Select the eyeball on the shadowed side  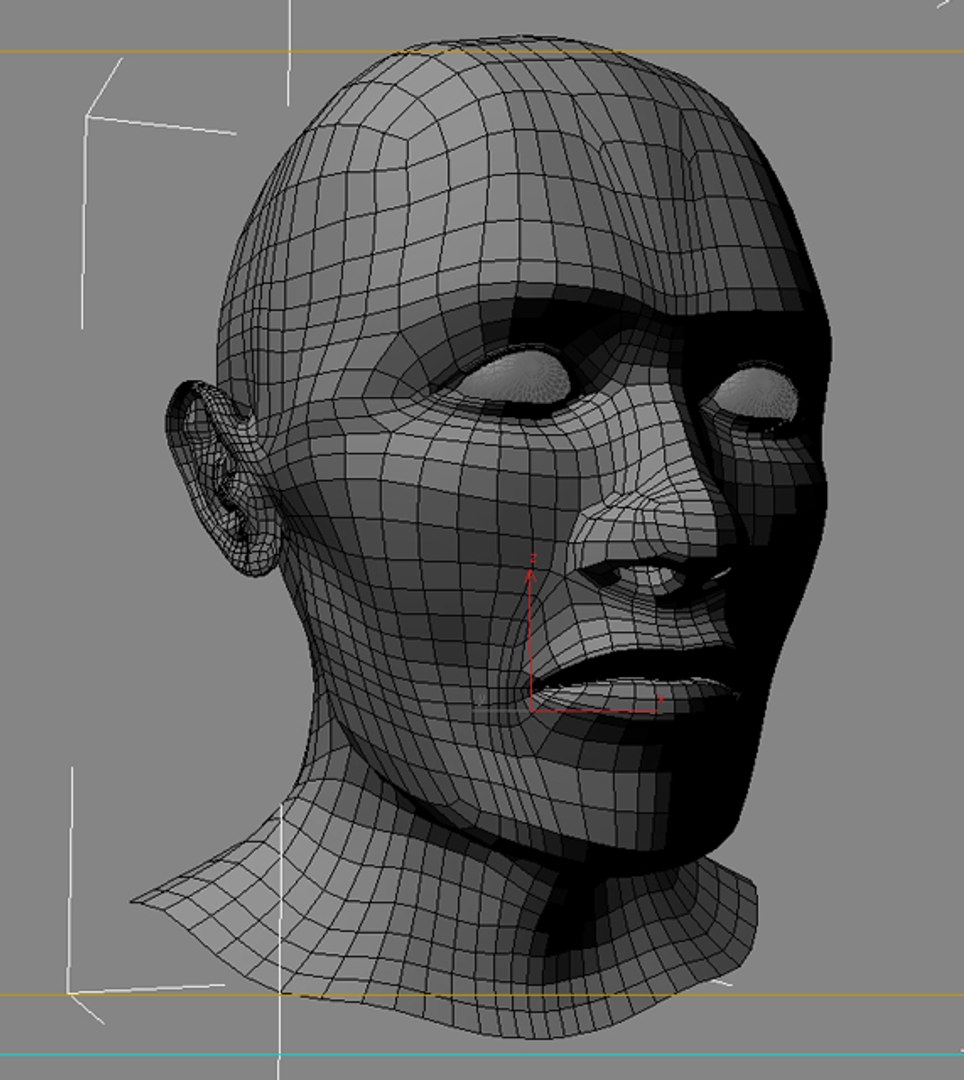click(757, 394)
